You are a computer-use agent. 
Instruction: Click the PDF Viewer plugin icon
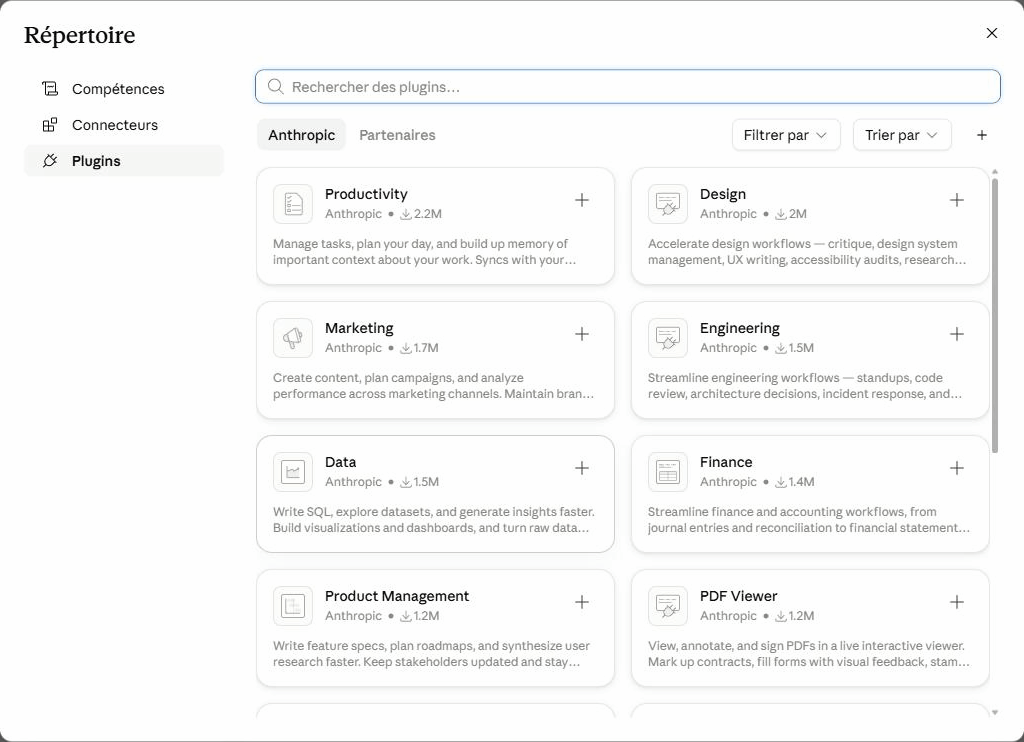667,605
